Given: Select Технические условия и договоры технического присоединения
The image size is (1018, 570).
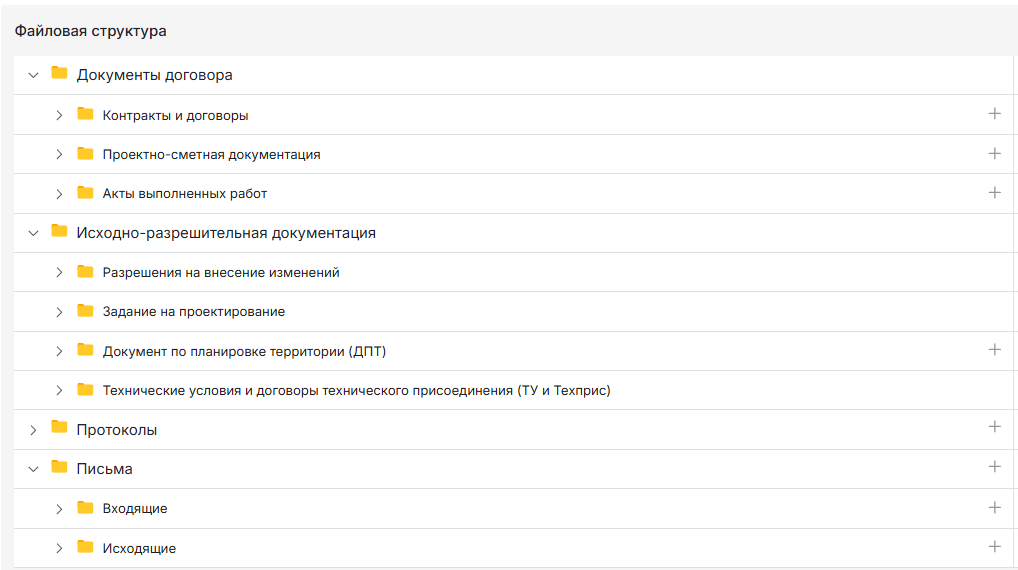Looking at the screenshot, I should (356, 390).
